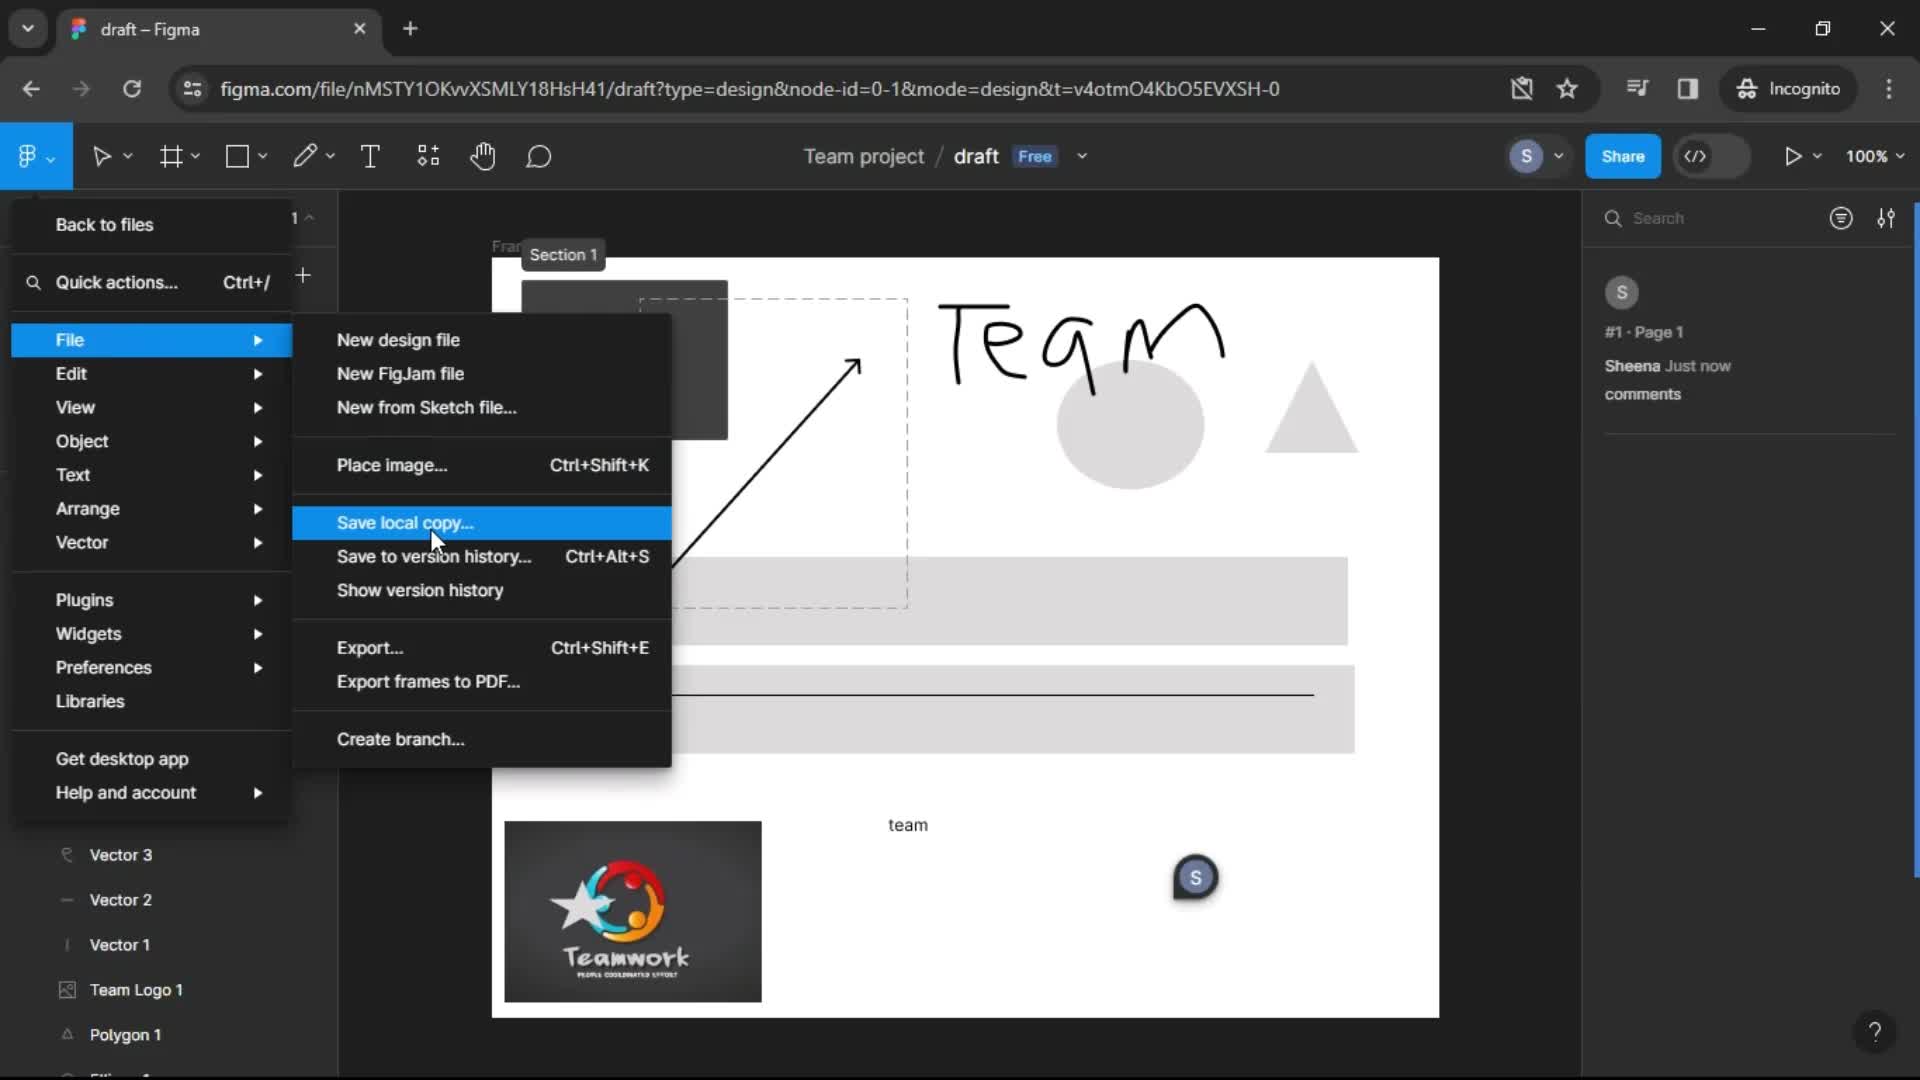The height and width of the screenshot is (1080, 1920).
Task: Select the Hand tool
Action: tap(483, 156)
